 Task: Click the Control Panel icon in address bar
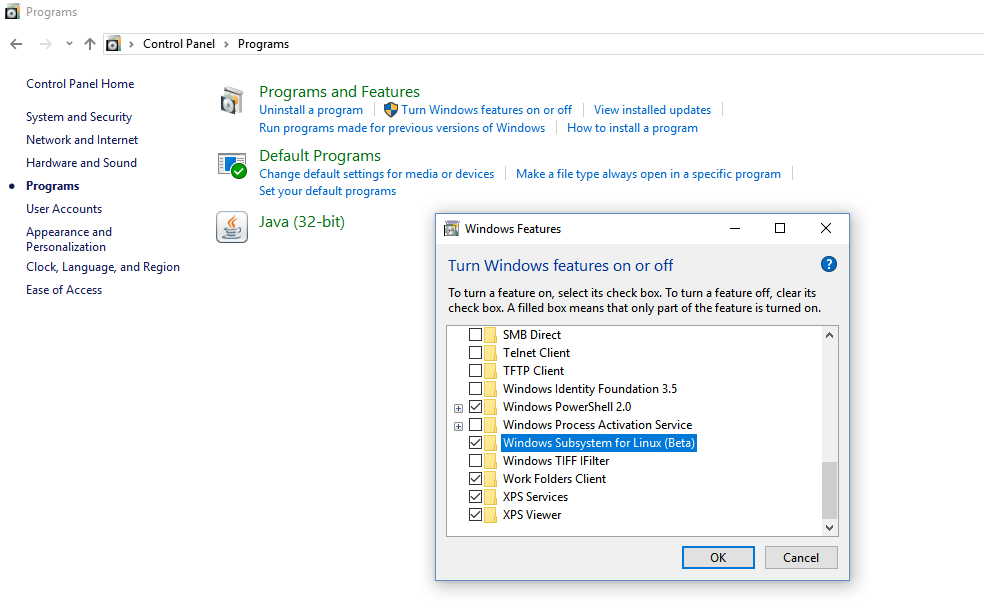pyautogui.click(x=113, y=44)
